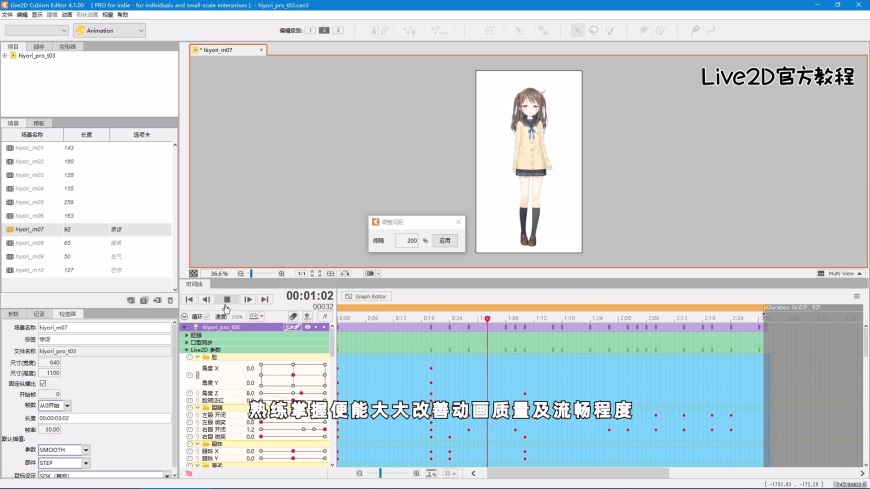Click the 1:1 canvas zoom button
Viewport: 870px width, 489px height.
tap(301, 274)
